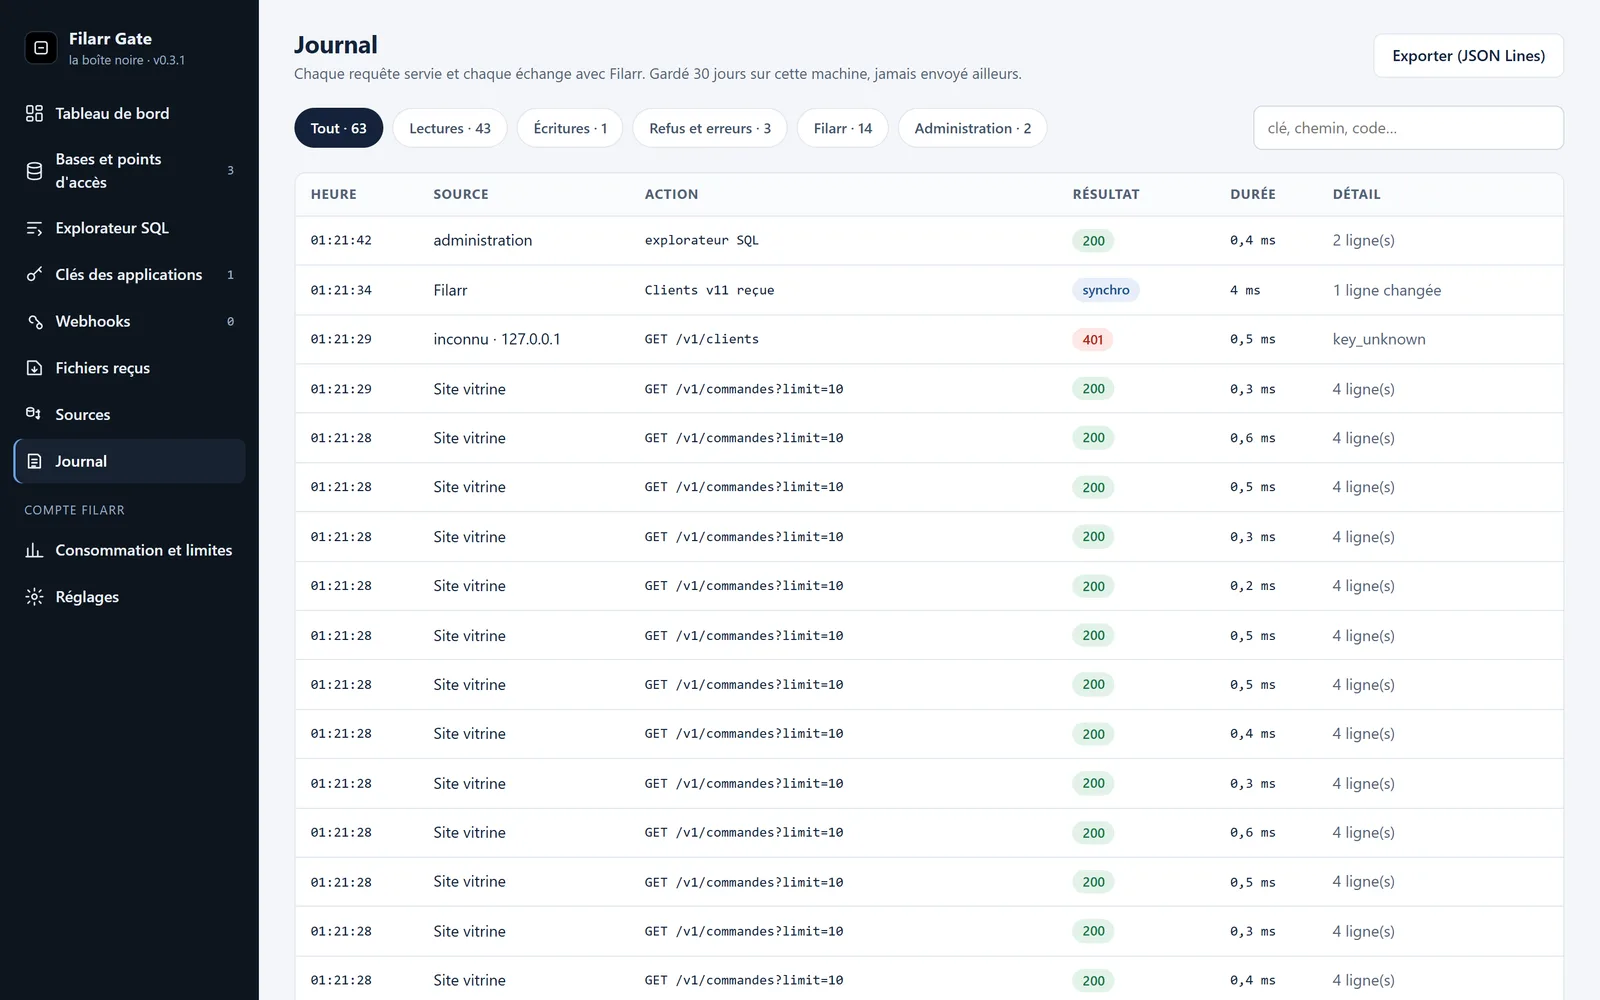The image size is (1600, 1000).
Task: Open Consommation et limites
Action: [130, 550]
